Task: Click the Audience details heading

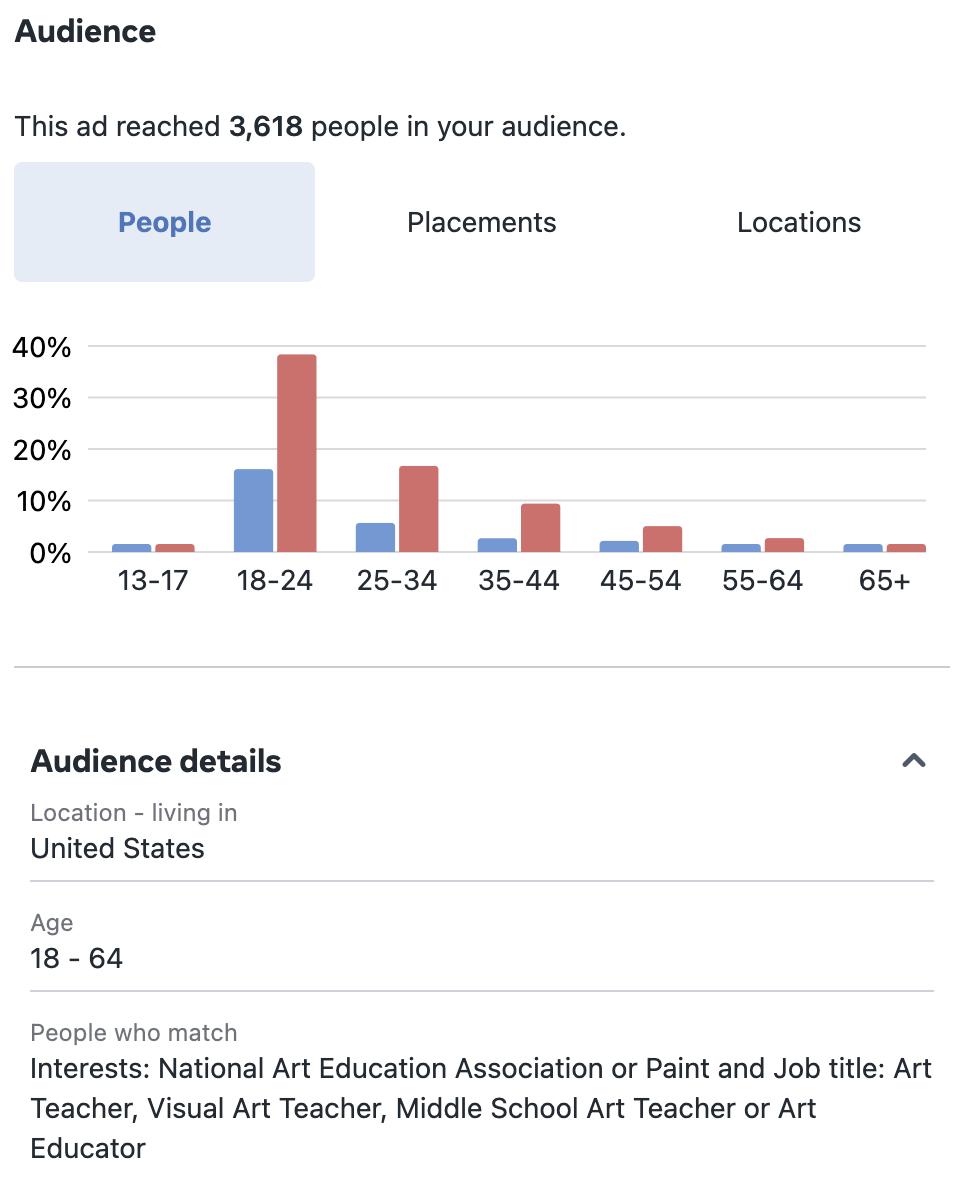Action: point(156,761)
